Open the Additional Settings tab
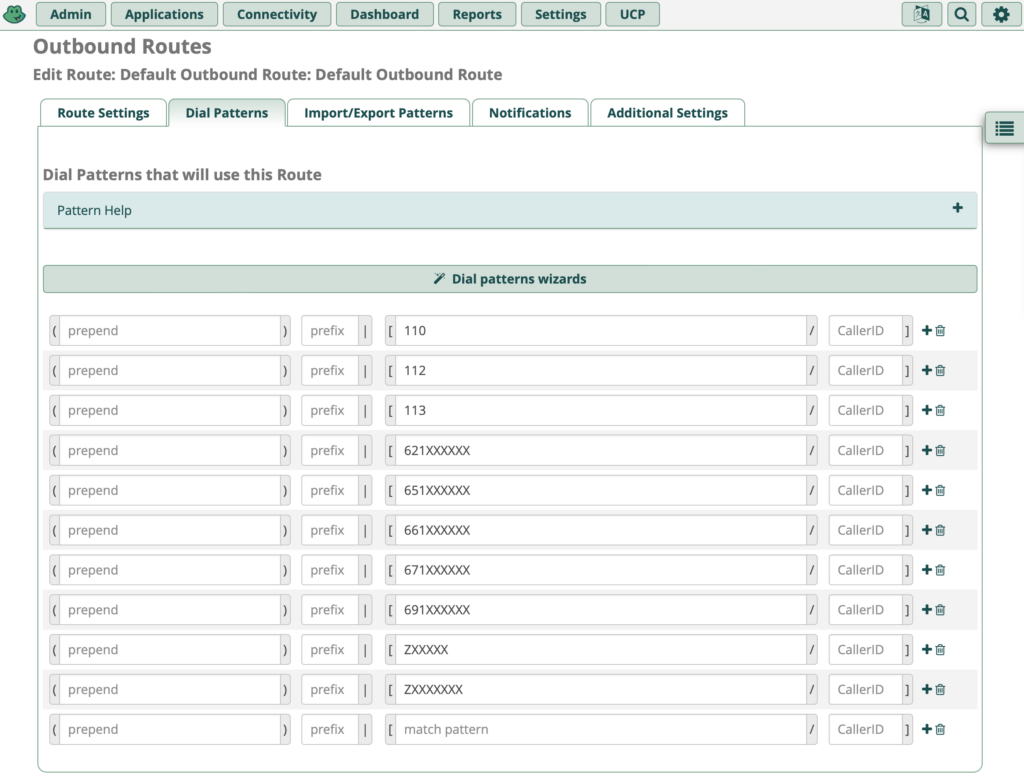This screenshot has width=1024, height=780. [x=667, y=113]
